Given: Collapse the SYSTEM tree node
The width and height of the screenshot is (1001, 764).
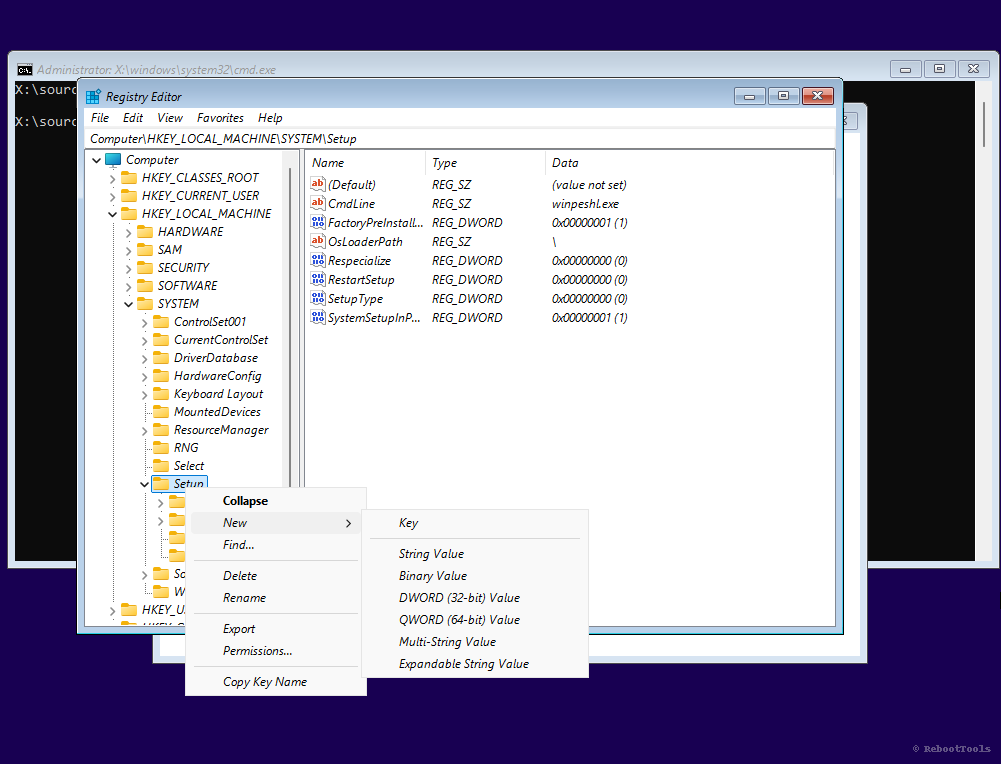Looking at the screenshot, I should [128, 303].
